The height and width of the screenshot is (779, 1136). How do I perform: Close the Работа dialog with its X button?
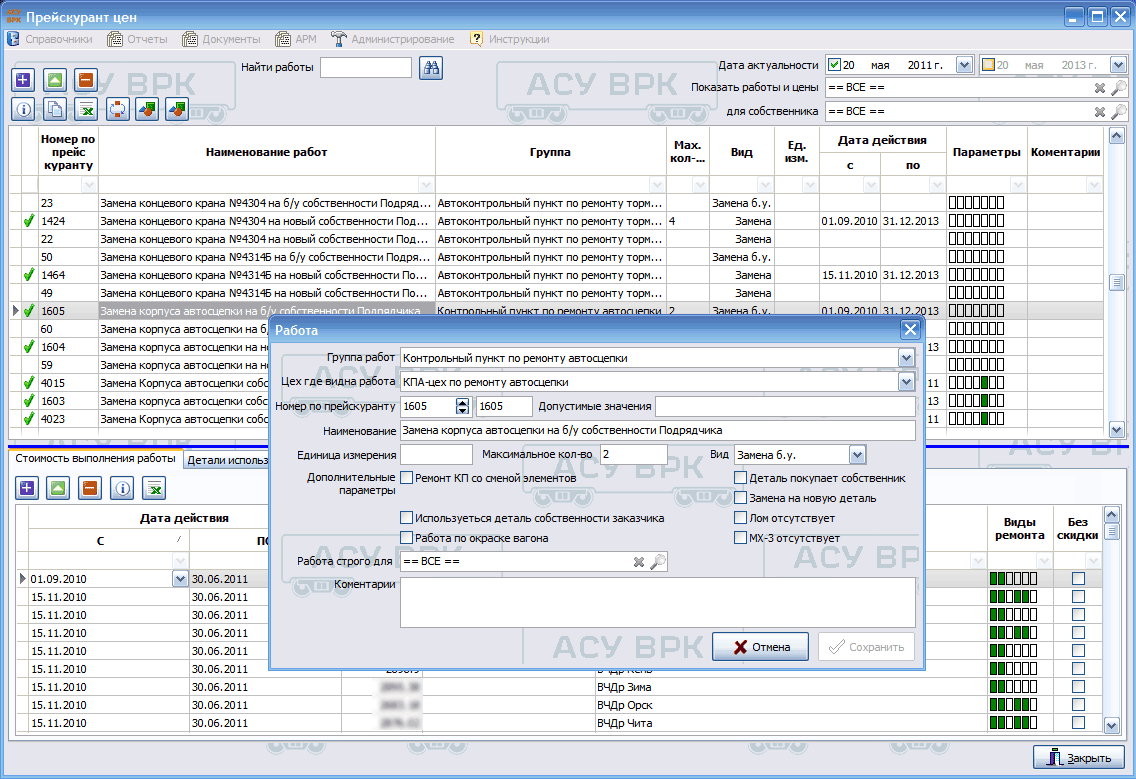coord(910,330)
